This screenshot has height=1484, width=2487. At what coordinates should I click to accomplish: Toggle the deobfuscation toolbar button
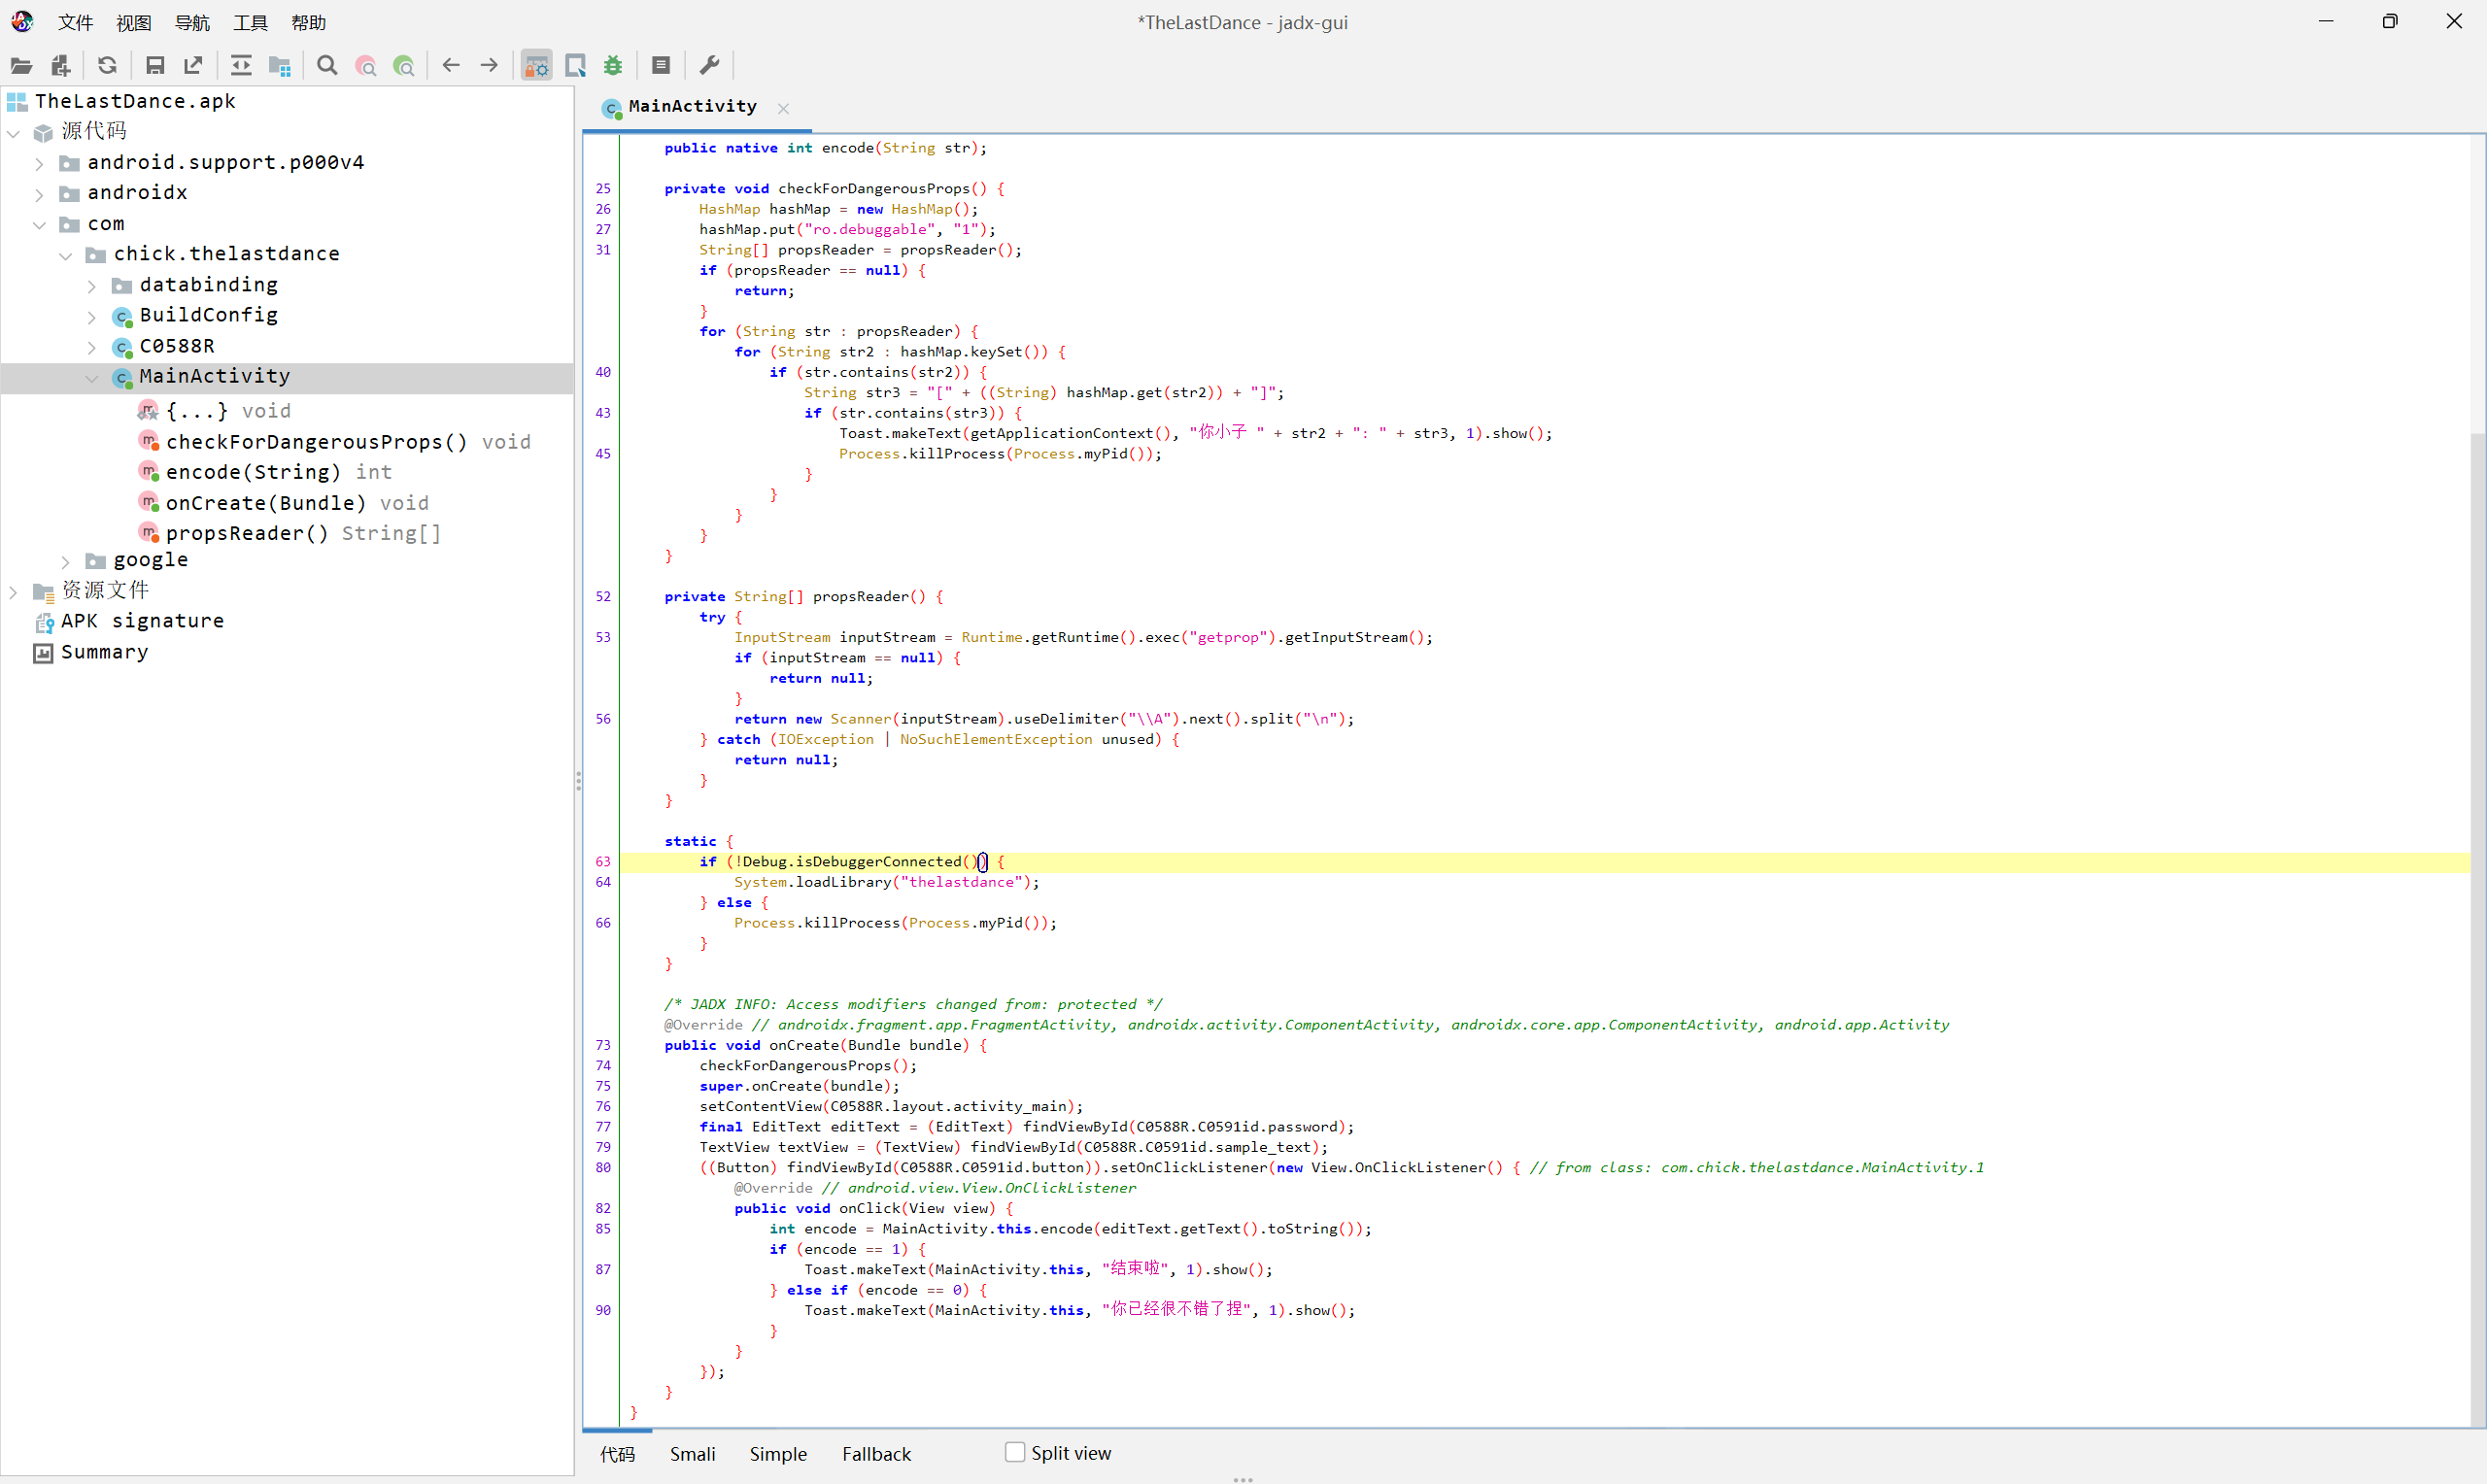coord(537,66)
